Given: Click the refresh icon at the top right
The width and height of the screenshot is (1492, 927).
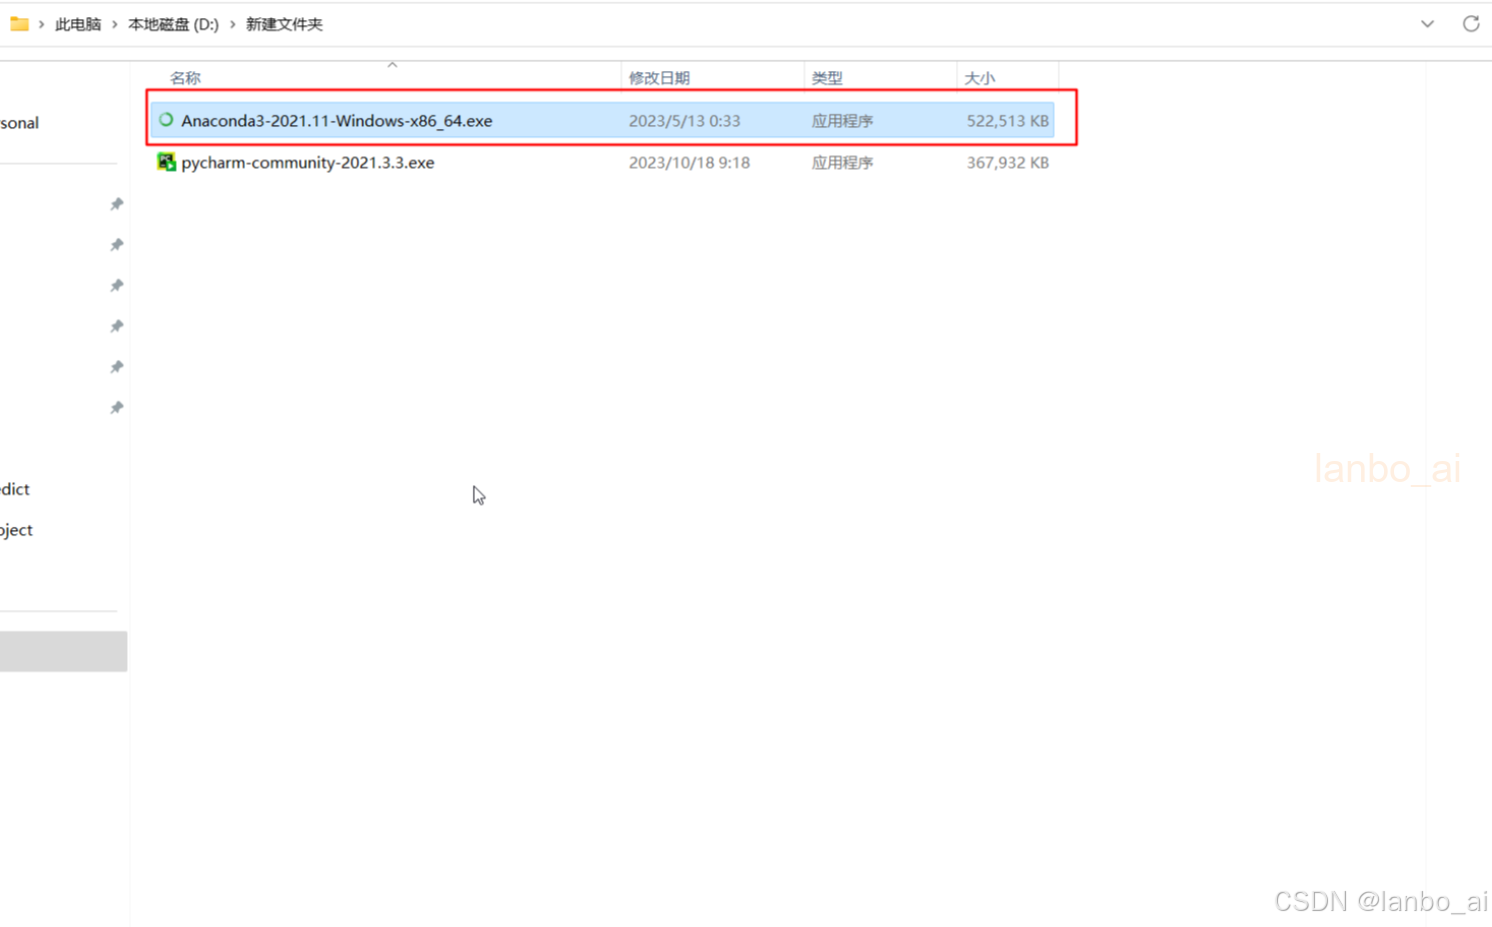Looking at the screenshot, I should [1472, 23].
